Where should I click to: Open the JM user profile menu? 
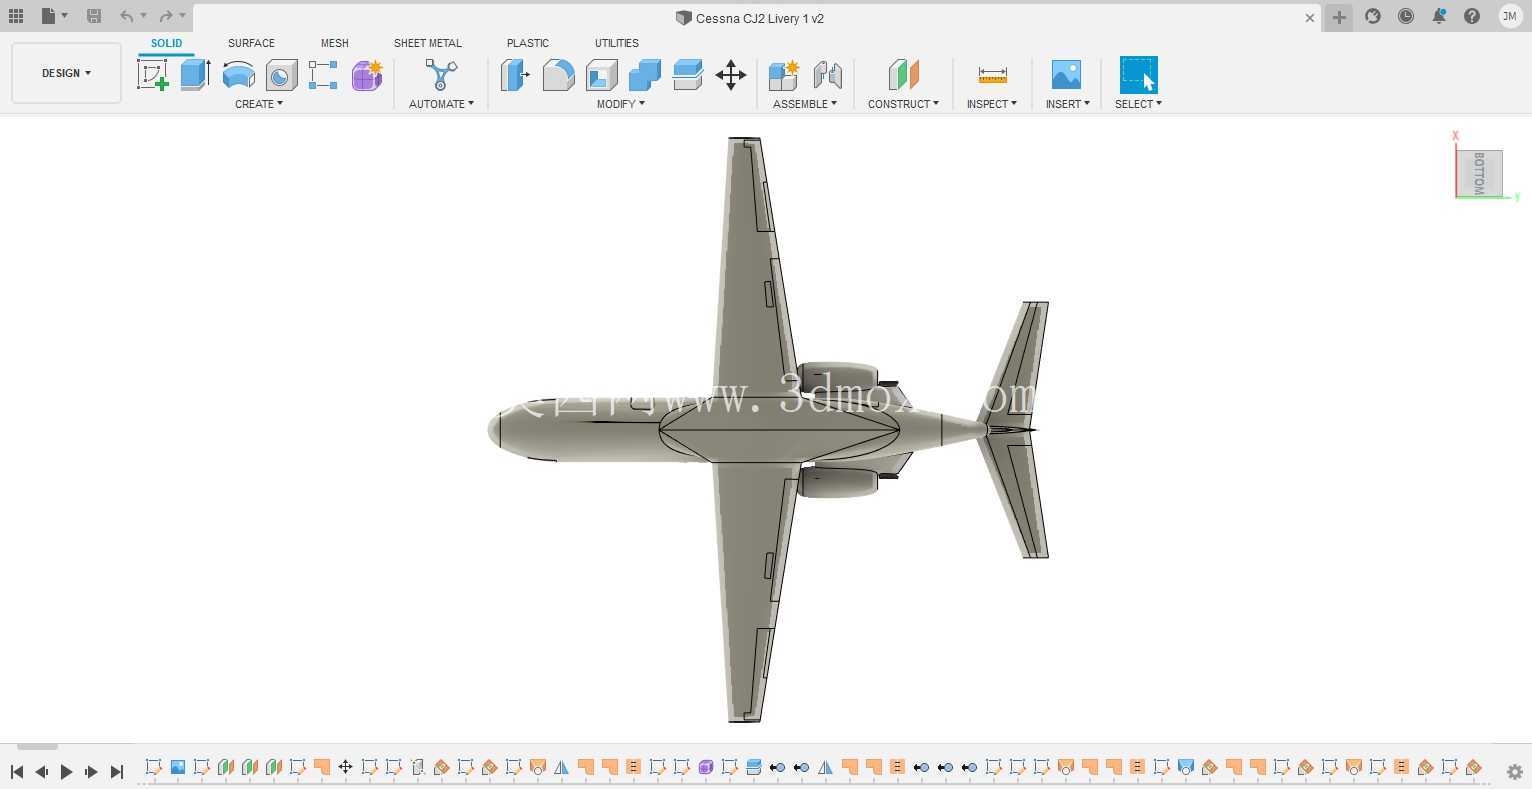[1510, 16]
